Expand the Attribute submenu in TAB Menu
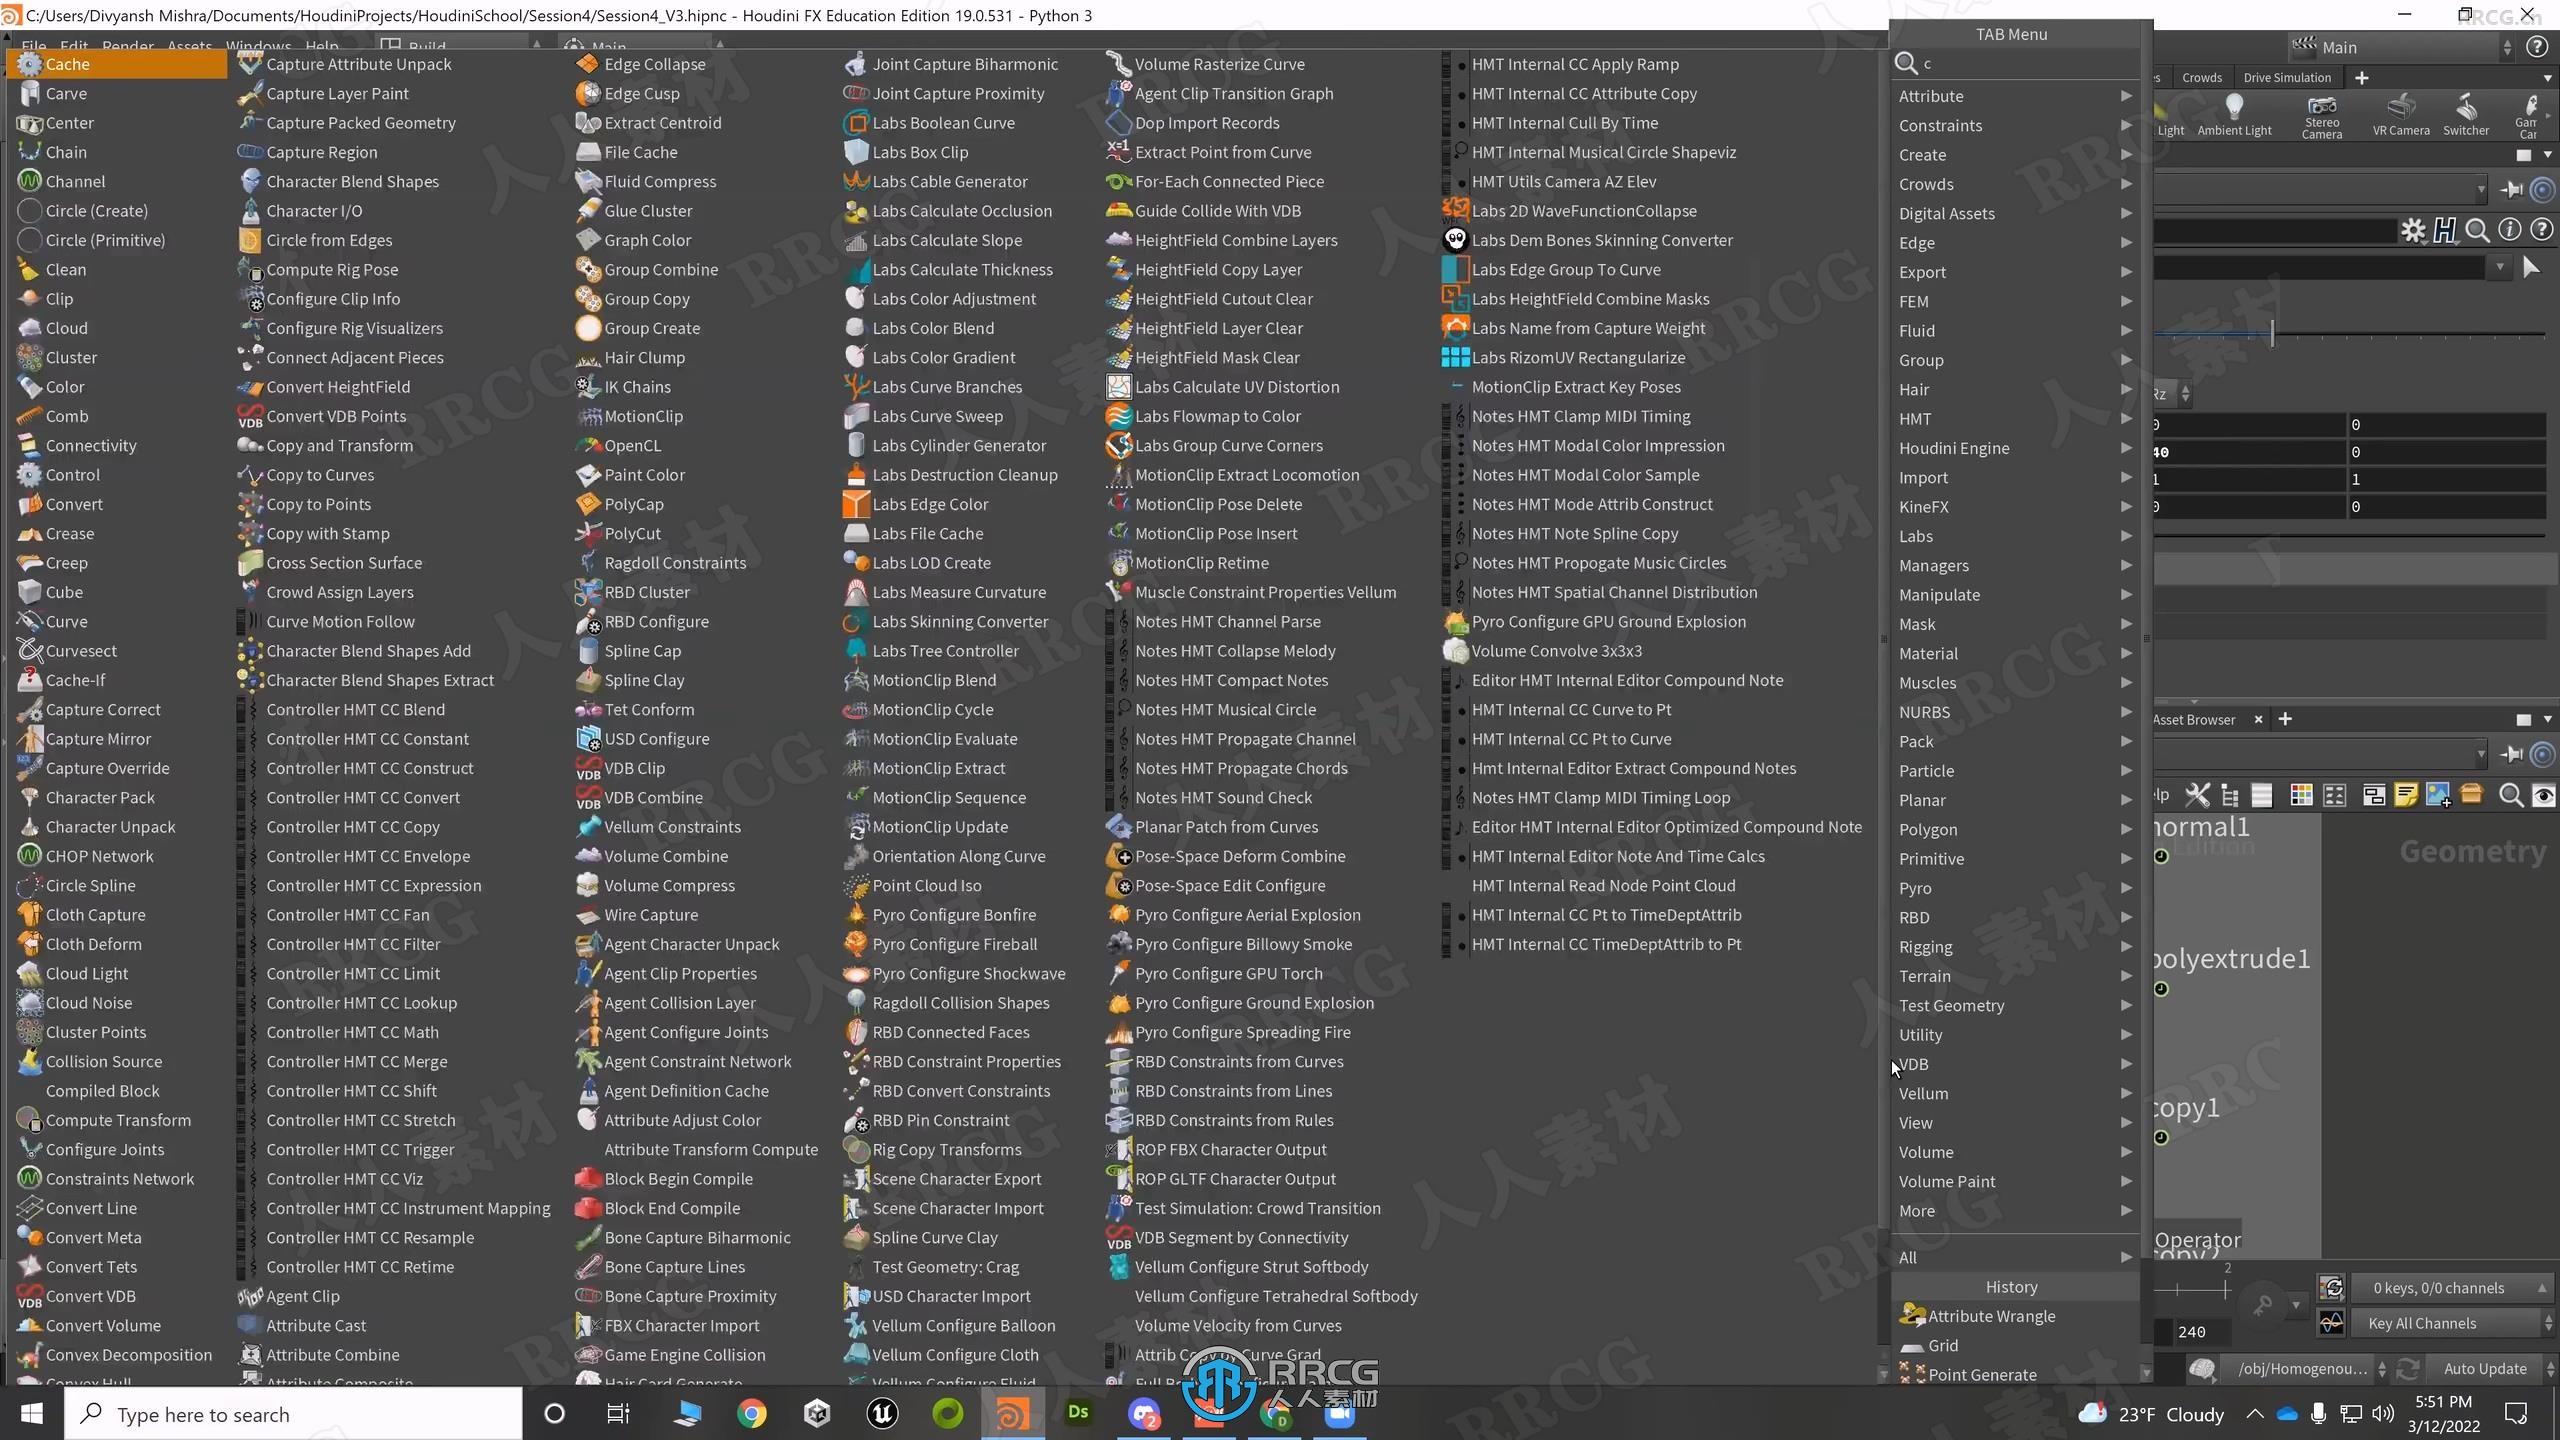 pos(2014,96)
